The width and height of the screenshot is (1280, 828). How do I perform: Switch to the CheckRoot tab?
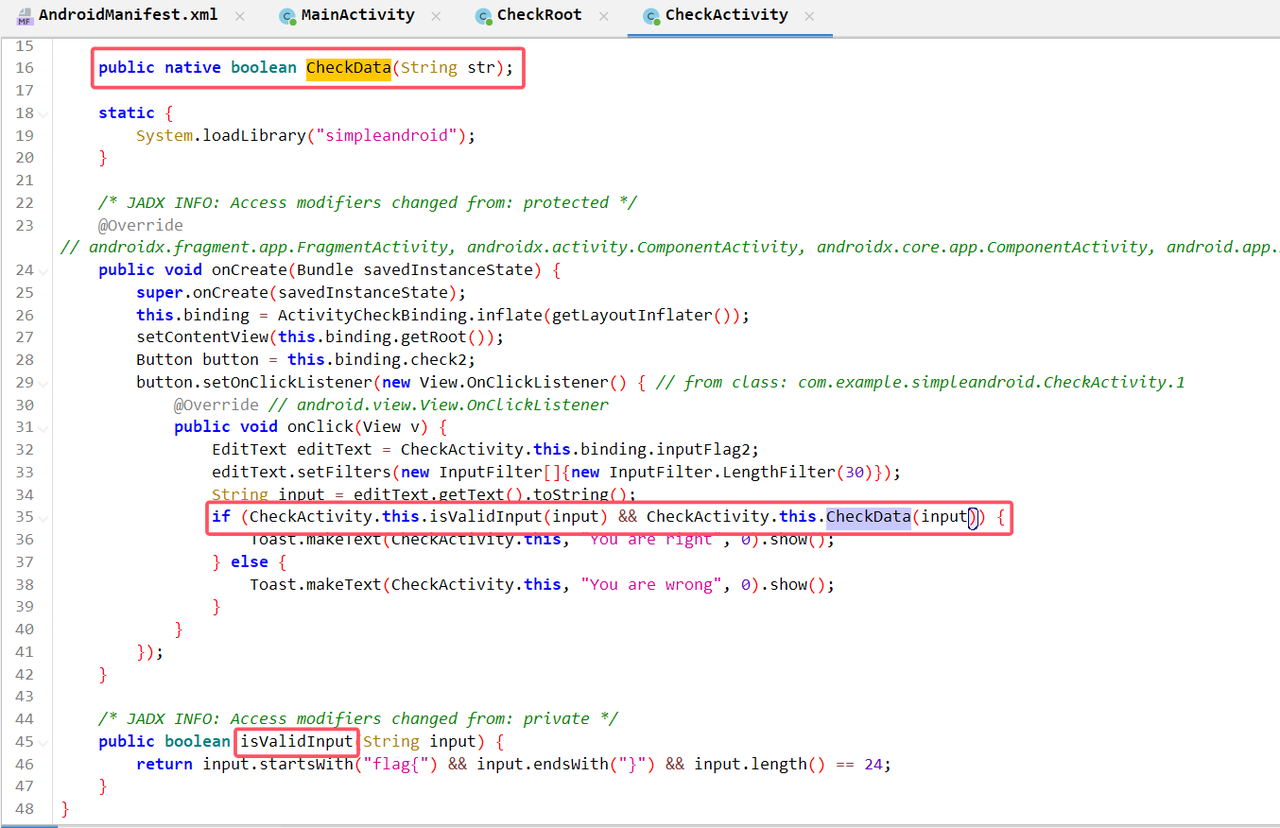[x=539, y=16]
